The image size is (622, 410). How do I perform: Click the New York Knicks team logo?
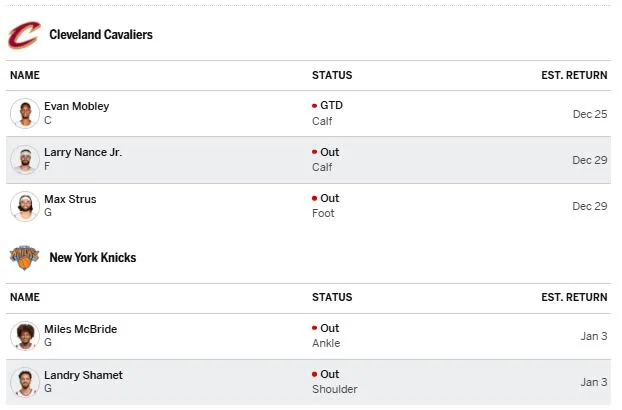coord(23,258)
